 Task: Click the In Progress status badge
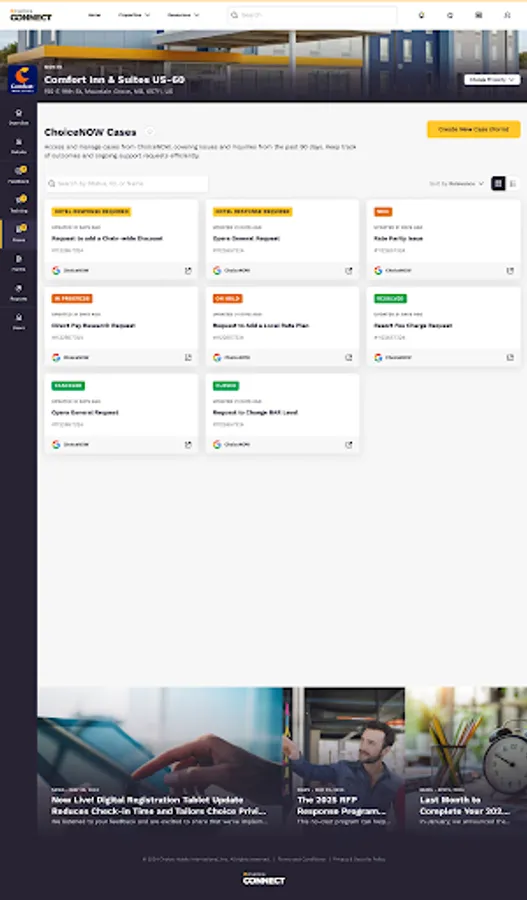pyautogui.click(x=72, y=298)
